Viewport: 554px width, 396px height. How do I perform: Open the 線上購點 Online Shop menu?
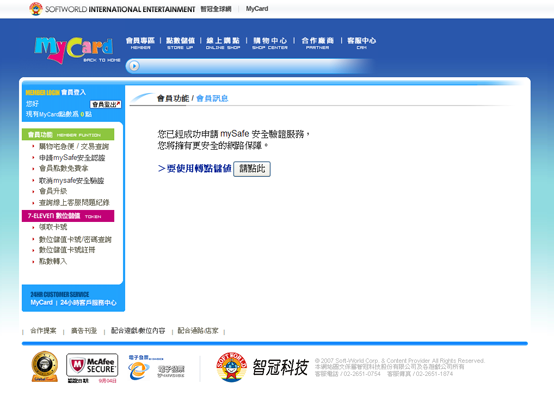[223, 43]
